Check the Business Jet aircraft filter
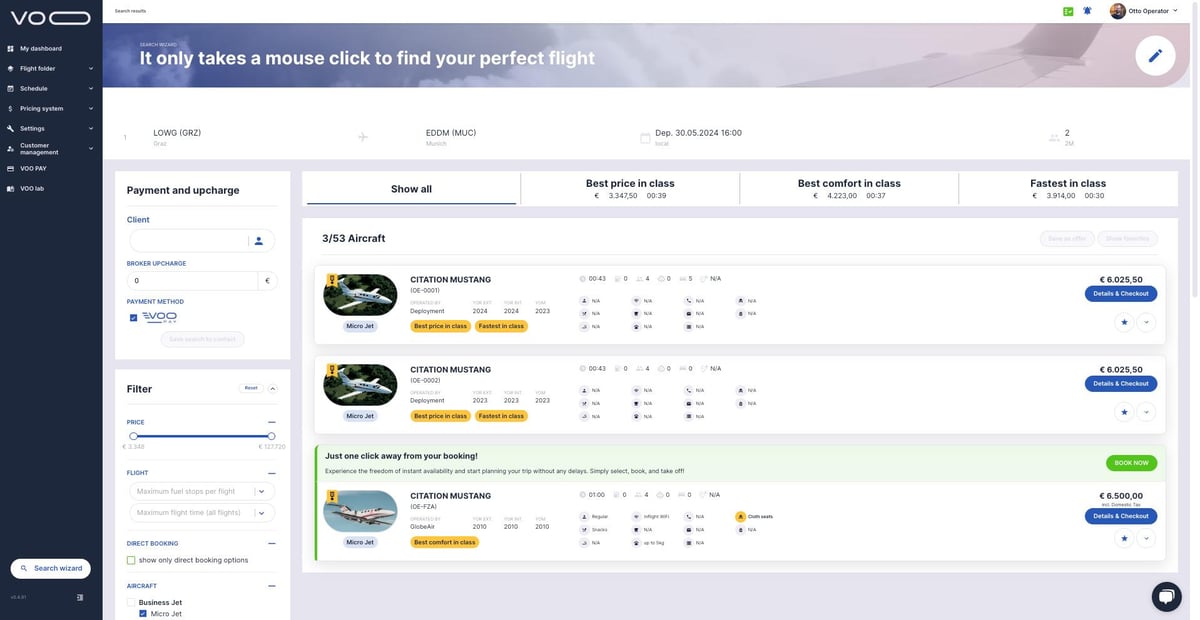The image size is (1200, 620). pos(131,602)
